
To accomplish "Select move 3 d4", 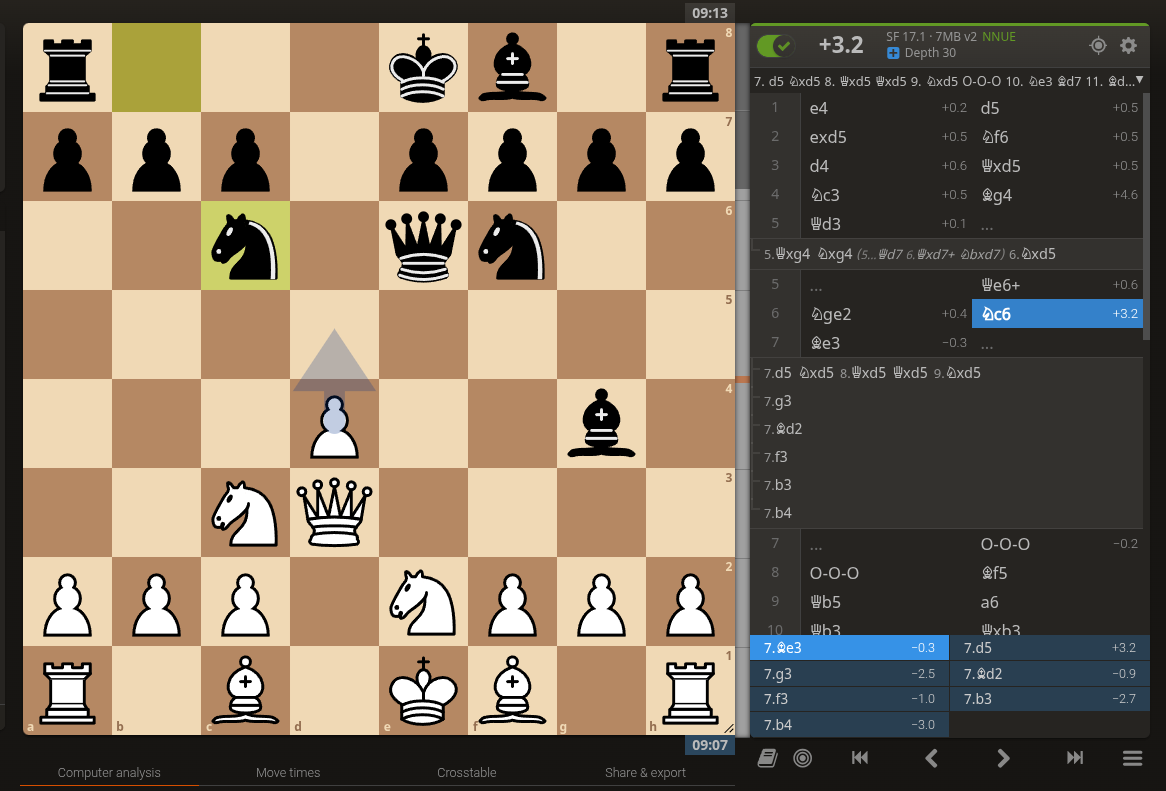I will point(886,166).
